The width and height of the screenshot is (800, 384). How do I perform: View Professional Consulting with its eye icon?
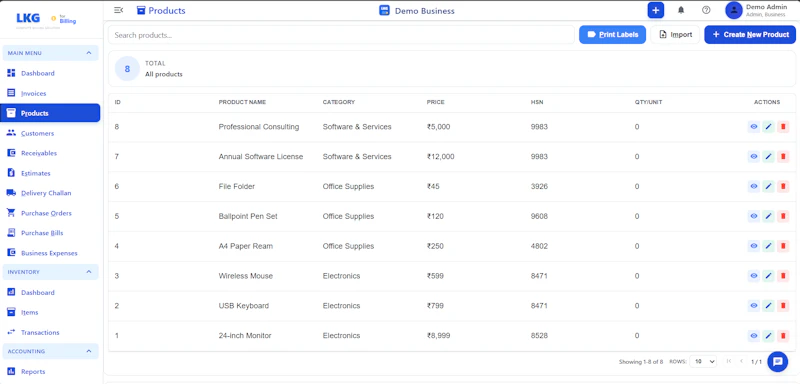(754, 127)
